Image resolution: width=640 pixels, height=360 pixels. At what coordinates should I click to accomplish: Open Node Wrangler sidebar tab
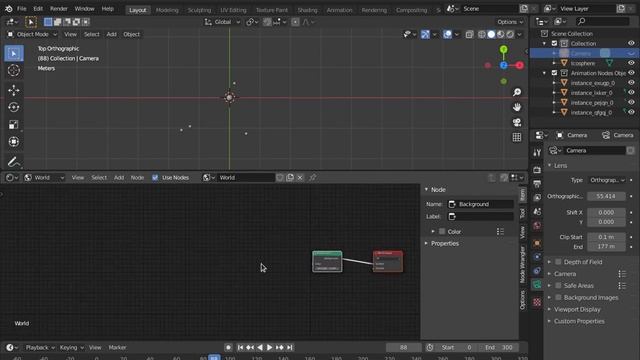(x=523, y=265)
